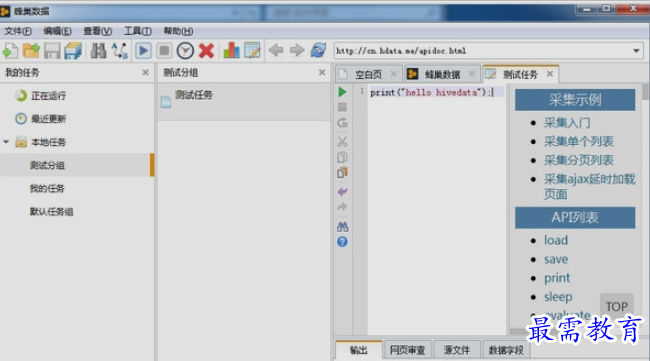Image resolution: width=650 pixels, height=361 pixels.
Task: Open the 查看(V) menu
Action: click(x=97, y=31)
